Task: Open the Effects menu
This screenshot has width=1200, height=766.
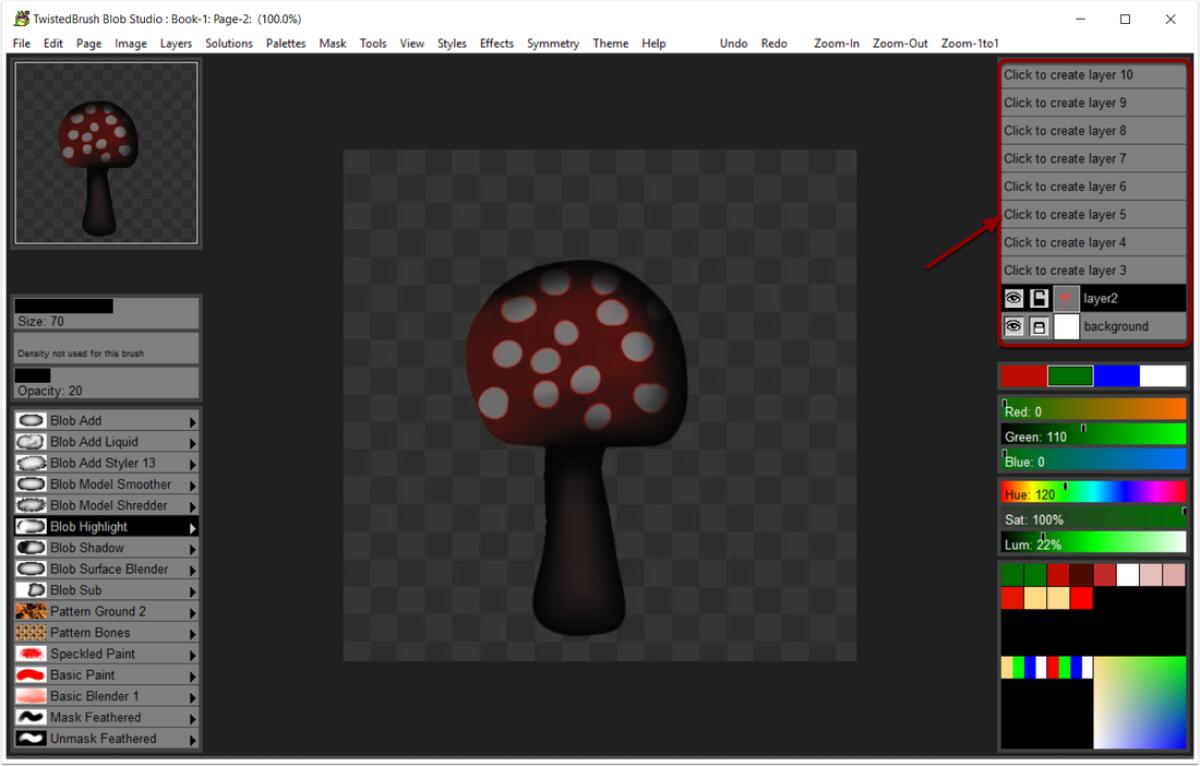Action: tap(496, 43)
